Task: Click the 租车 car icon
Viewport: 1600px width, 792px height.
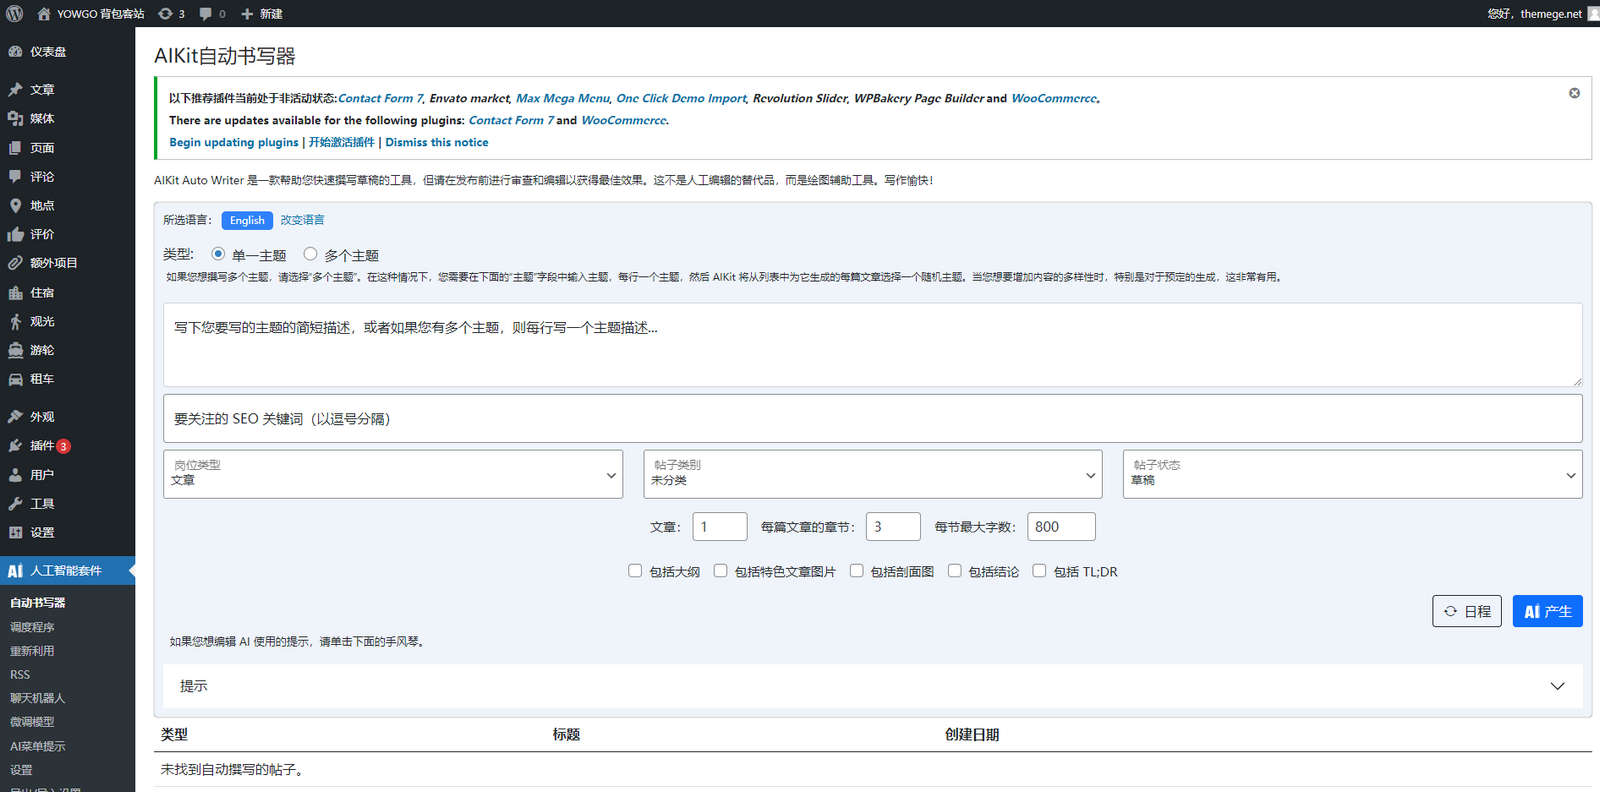Action: click(15, 380)
